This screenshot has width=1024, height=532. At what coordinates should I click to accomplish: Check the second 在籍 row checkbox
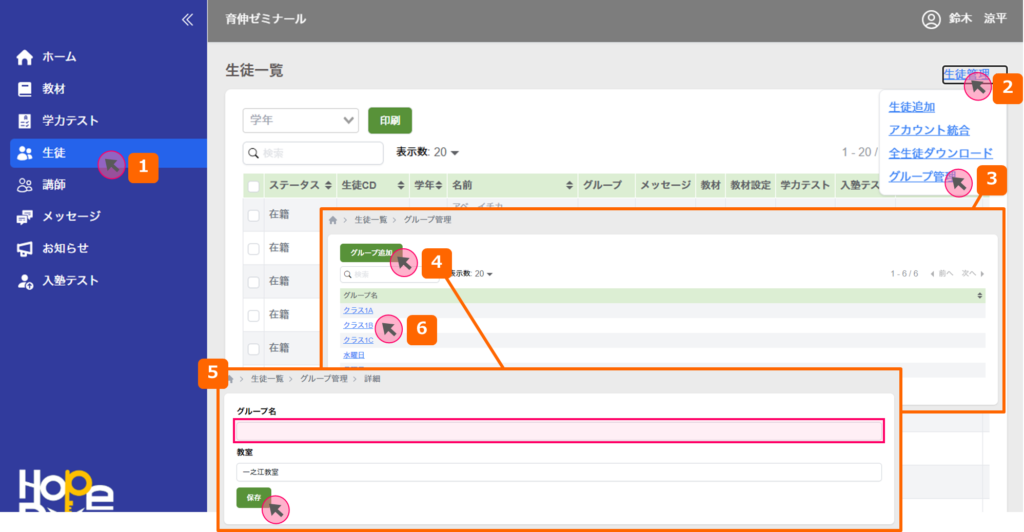pos(254,248)
